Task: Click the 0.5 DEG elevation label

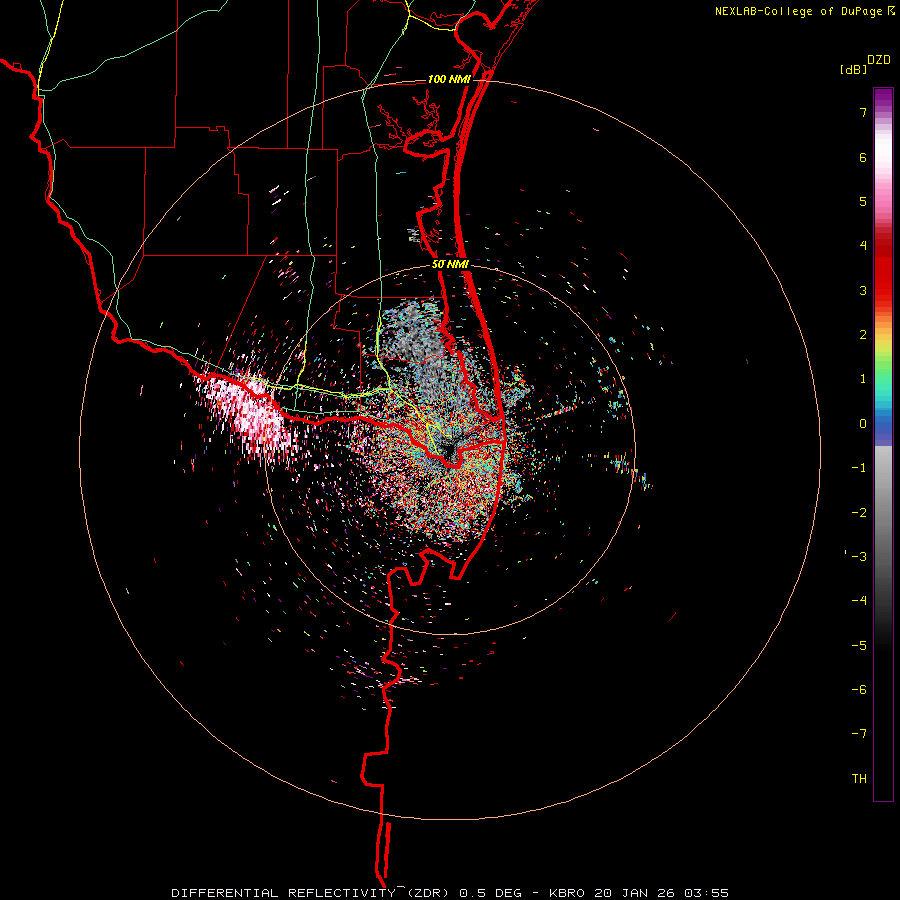Action: pos(492,893)
